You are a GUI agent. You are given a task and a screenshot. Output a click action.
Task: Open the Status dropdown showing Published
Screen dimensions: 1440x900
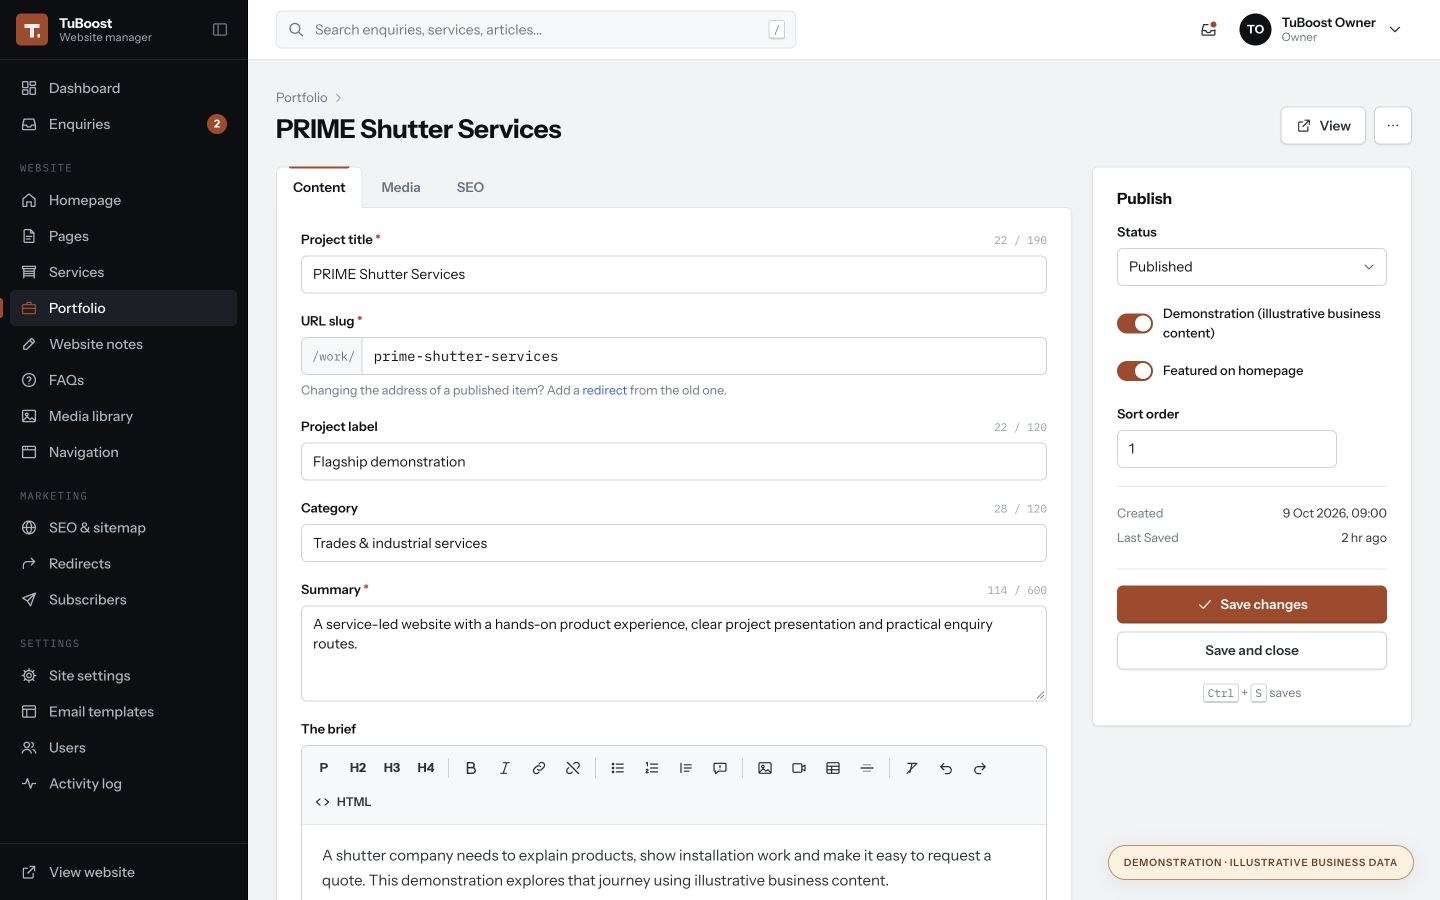coord(1252,267)
